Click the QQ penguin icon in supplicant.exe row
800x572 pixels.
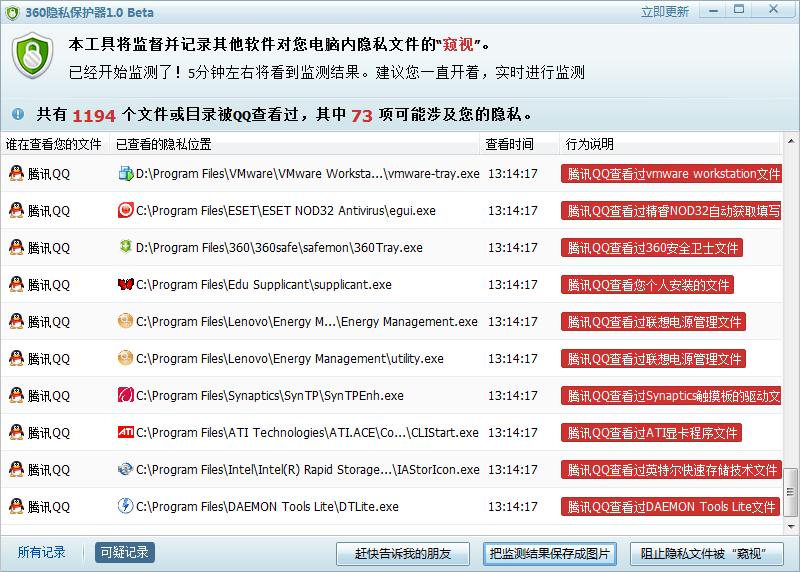(16, 284)
